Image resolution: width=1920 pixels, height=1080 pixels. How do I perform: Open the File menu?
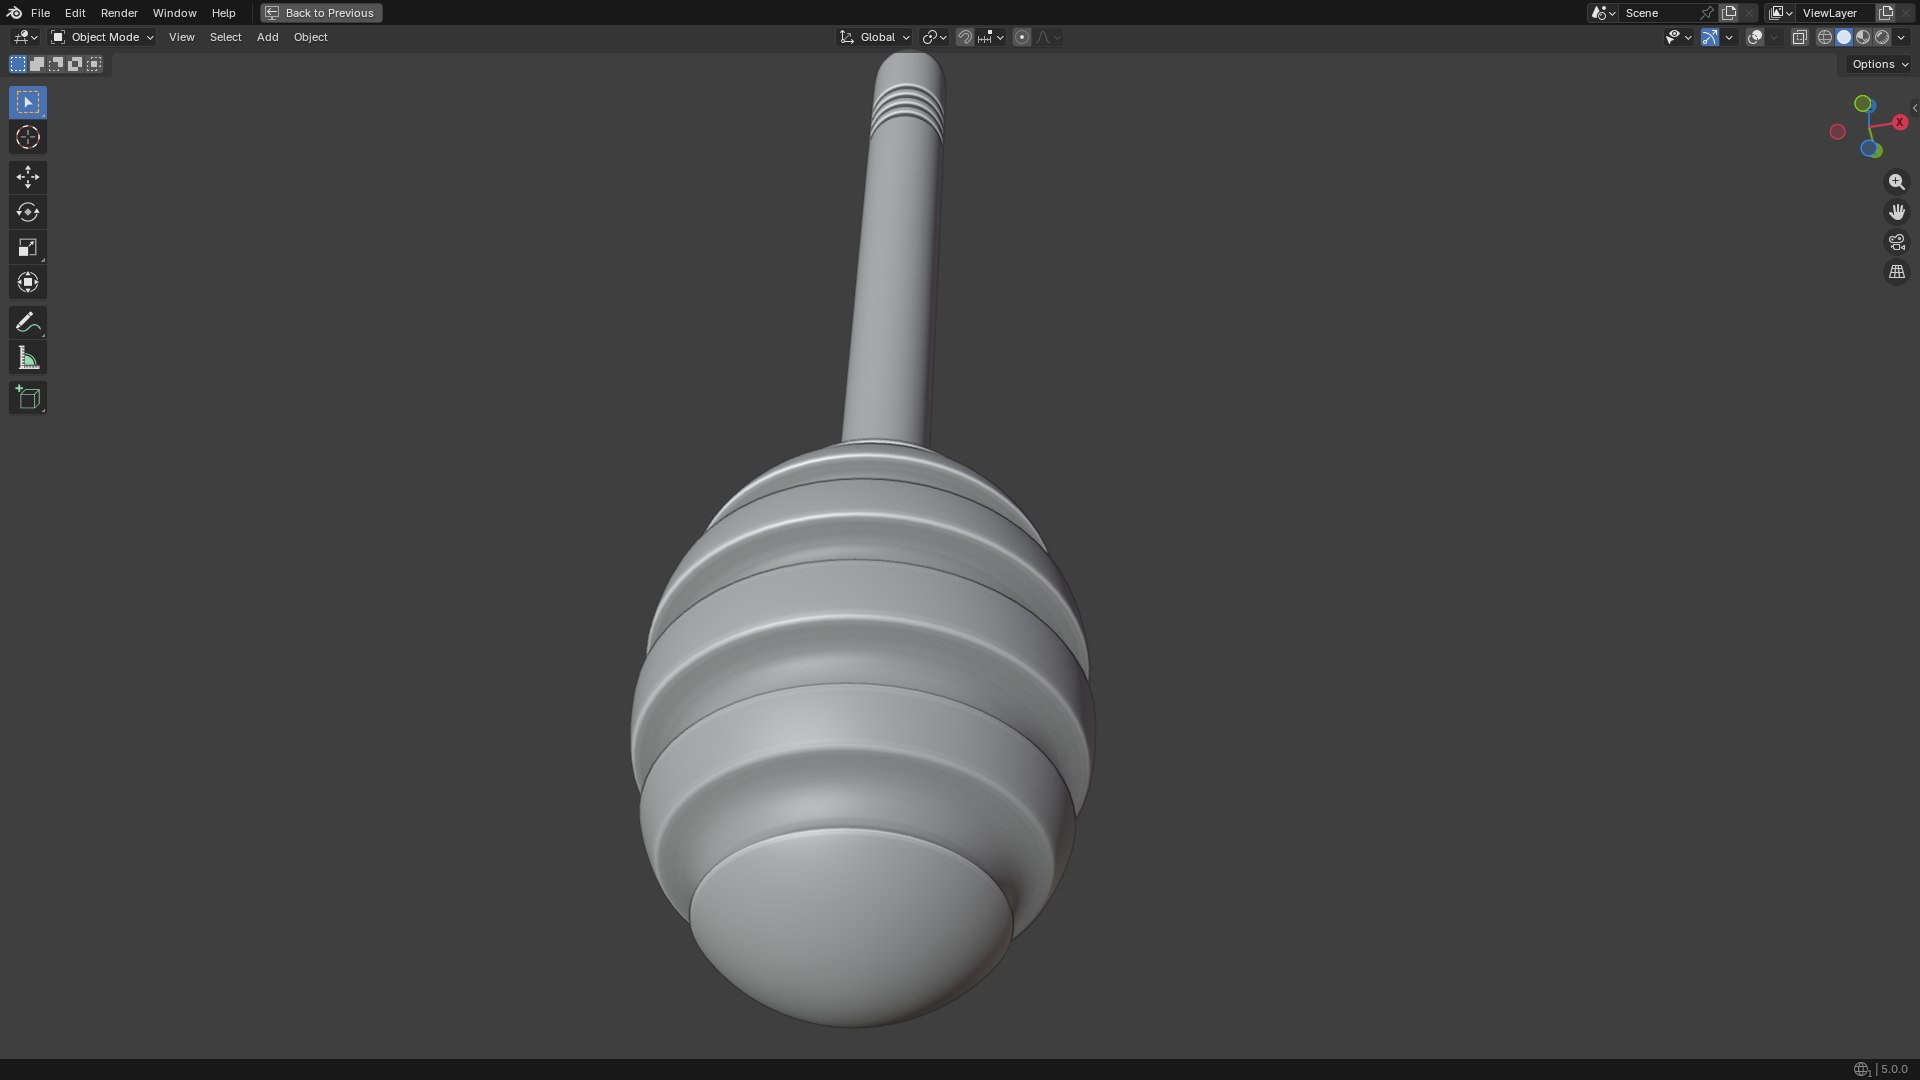[x=40, y=13]
